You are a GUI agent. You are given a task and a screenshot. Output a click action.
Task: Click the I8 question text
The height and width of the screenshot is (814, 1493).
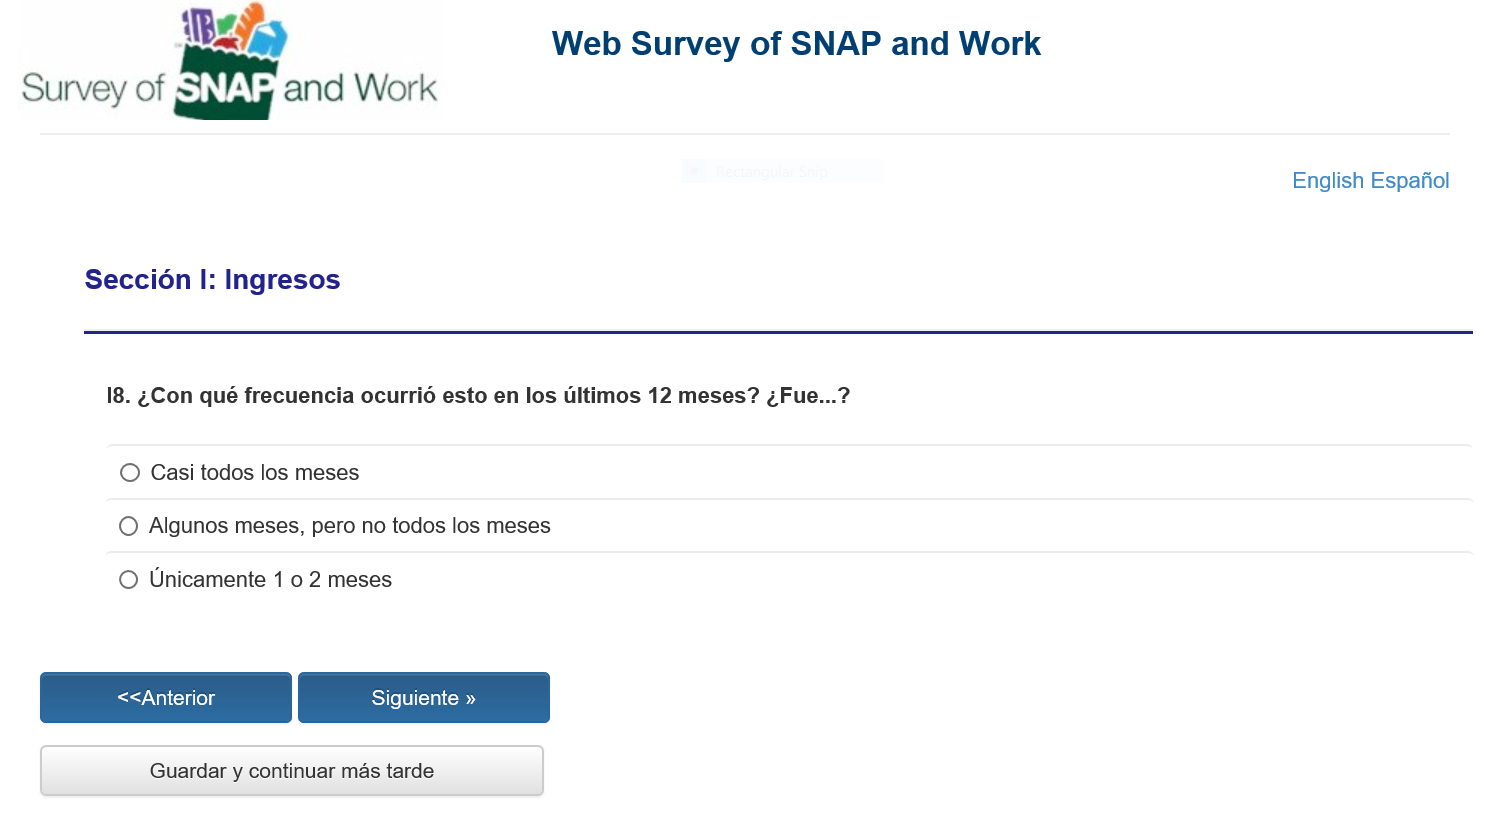(478, 396)
